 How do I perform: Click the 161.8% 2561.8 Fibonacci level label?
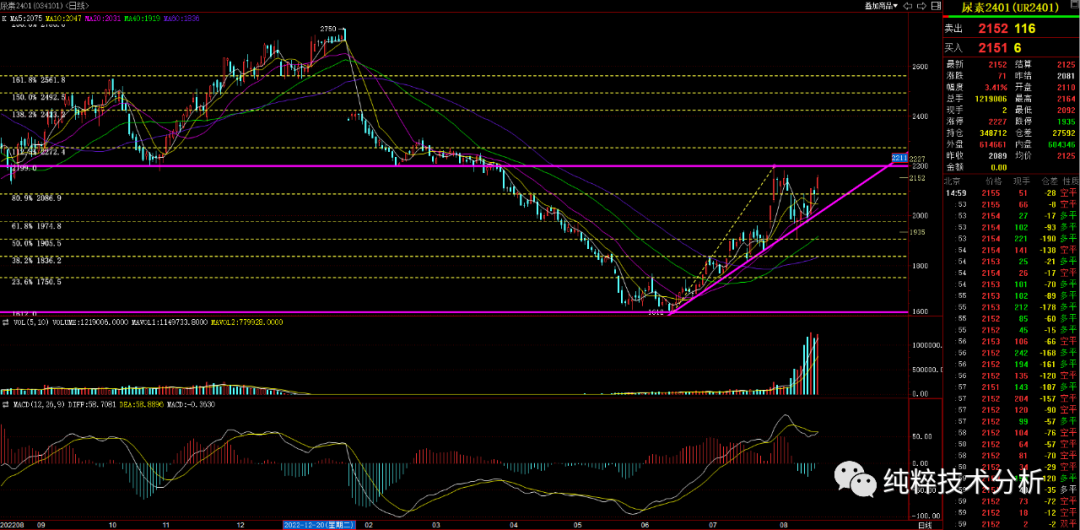pos(39,81)
